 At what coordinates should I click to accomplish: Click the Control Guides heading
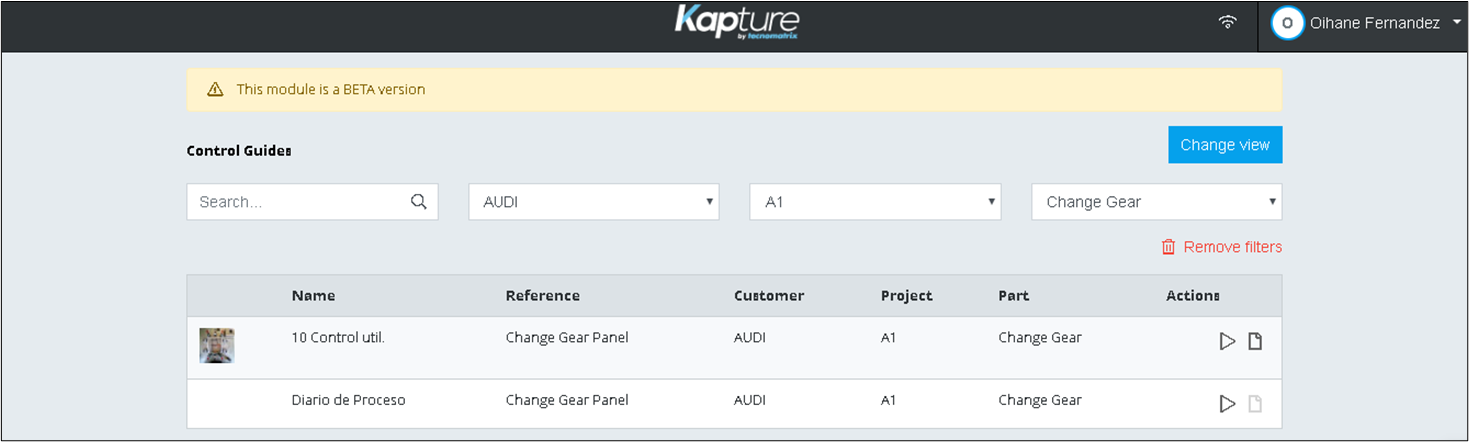pyautogui.click(x=239, y=151)
